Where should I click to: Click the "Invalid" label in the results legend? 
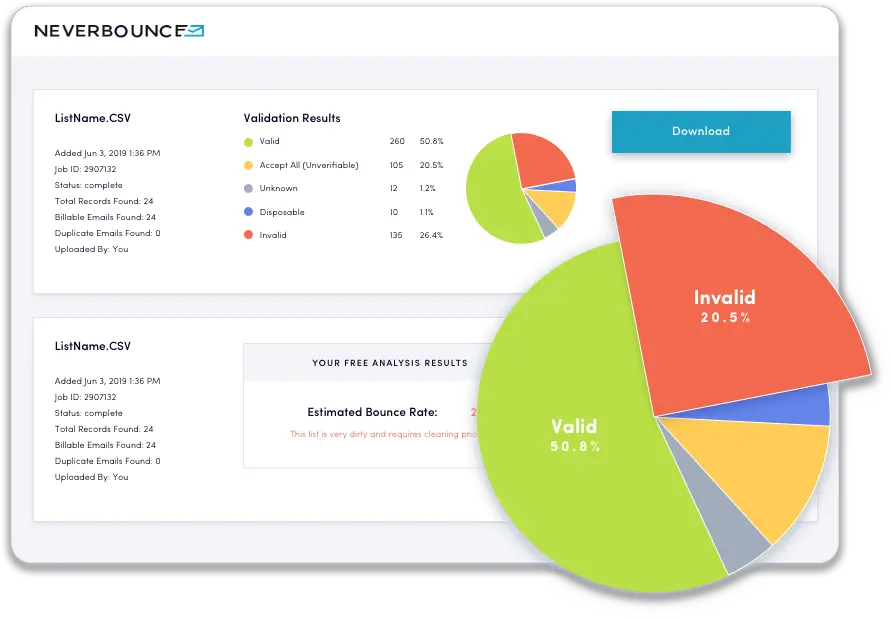[x=273, y=235]
